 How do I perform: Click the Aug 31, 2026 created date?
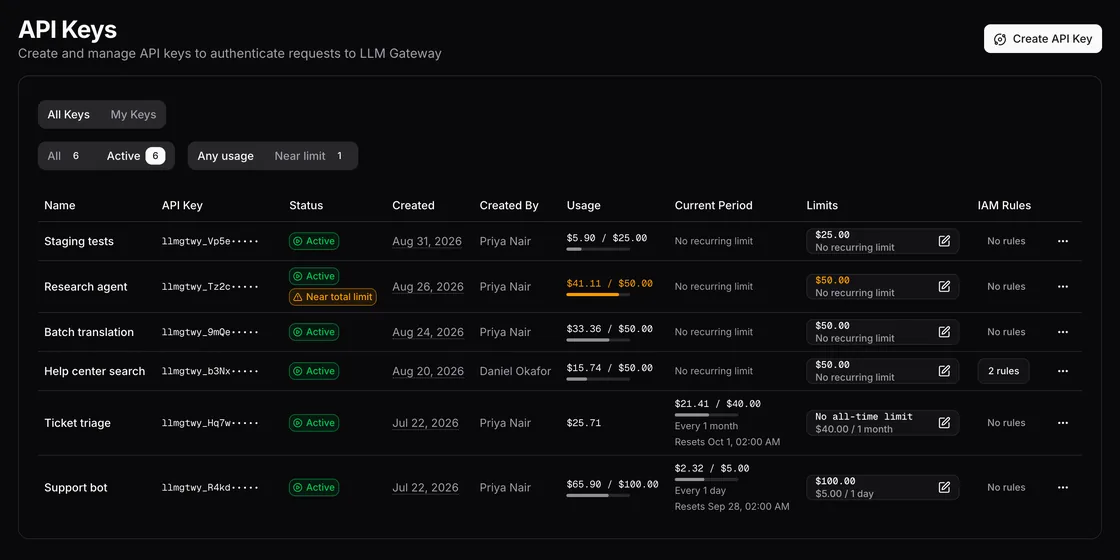click(427, 241)
